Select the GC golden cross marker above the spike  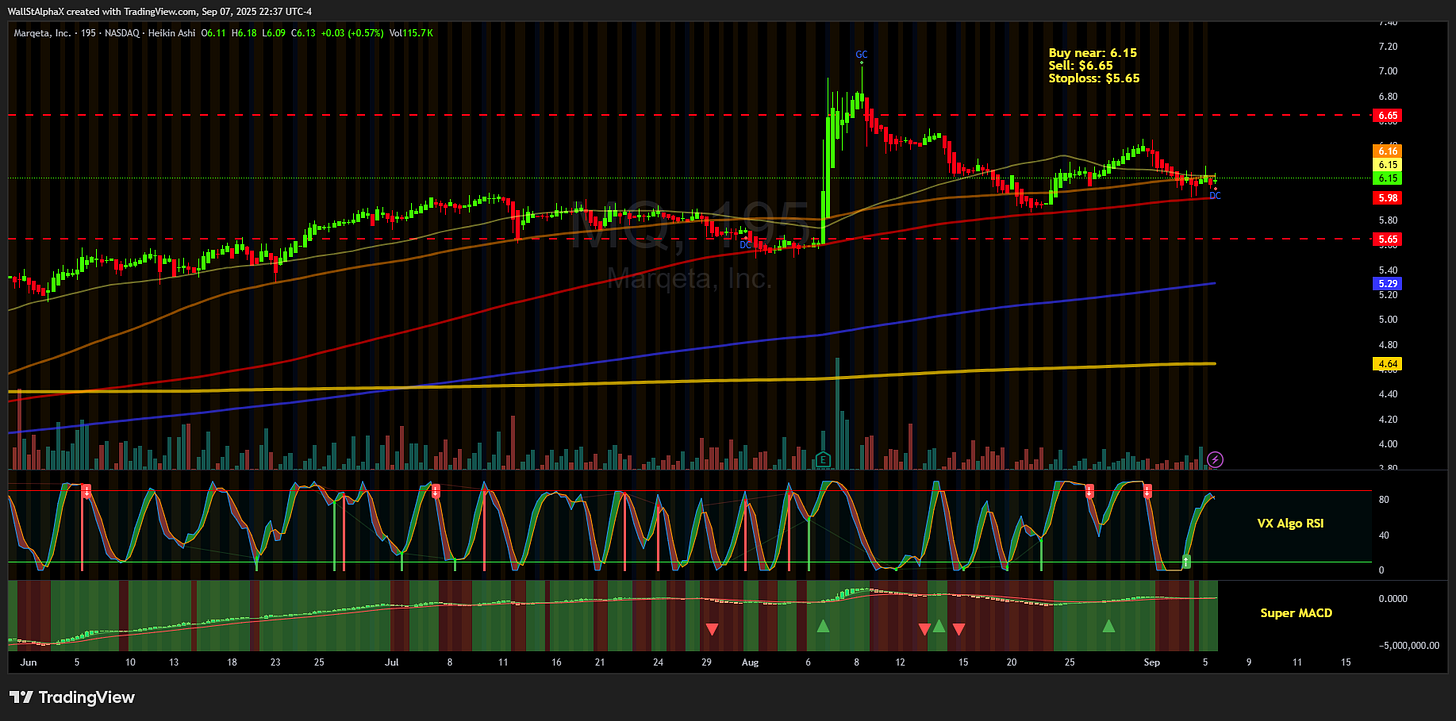pyautogui.click(x=861, y=54)
